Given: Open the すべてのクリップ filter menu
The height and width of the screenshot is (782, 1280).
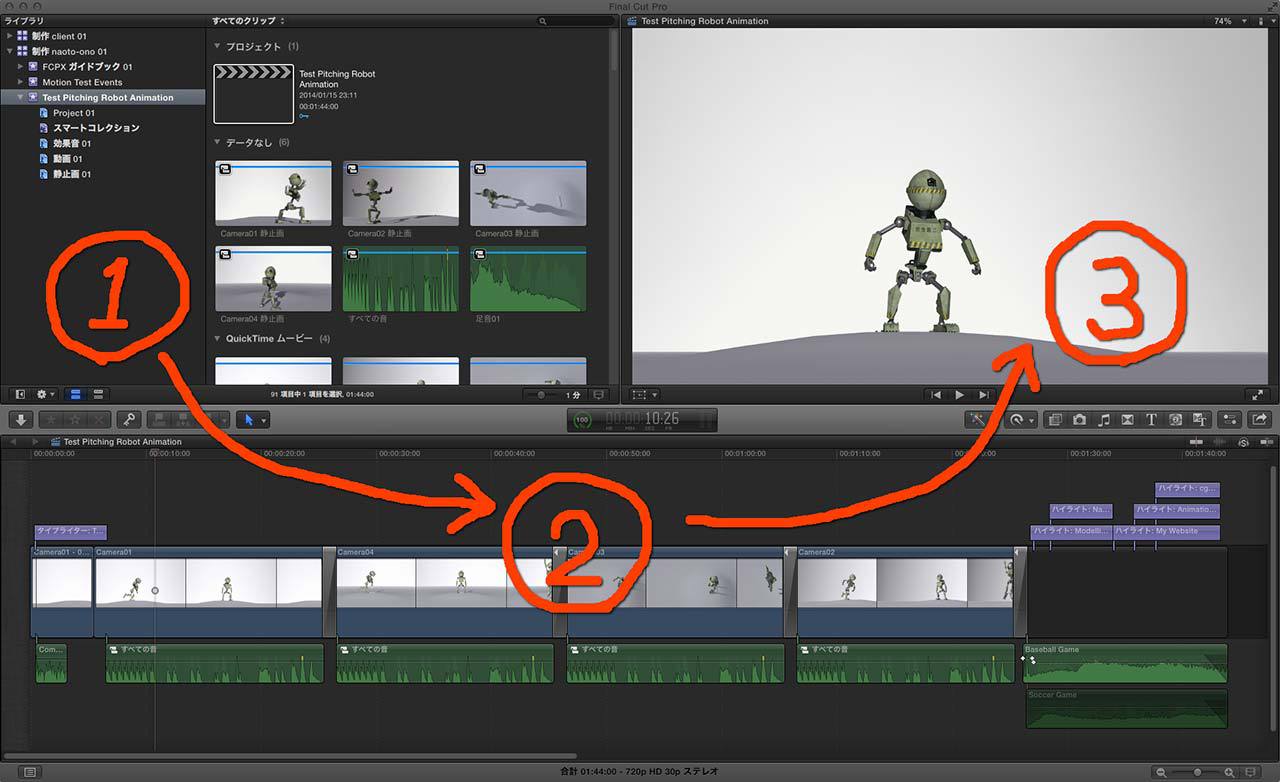Looking at the screenshot, I should pyautogui.click(x=248, y=21).
